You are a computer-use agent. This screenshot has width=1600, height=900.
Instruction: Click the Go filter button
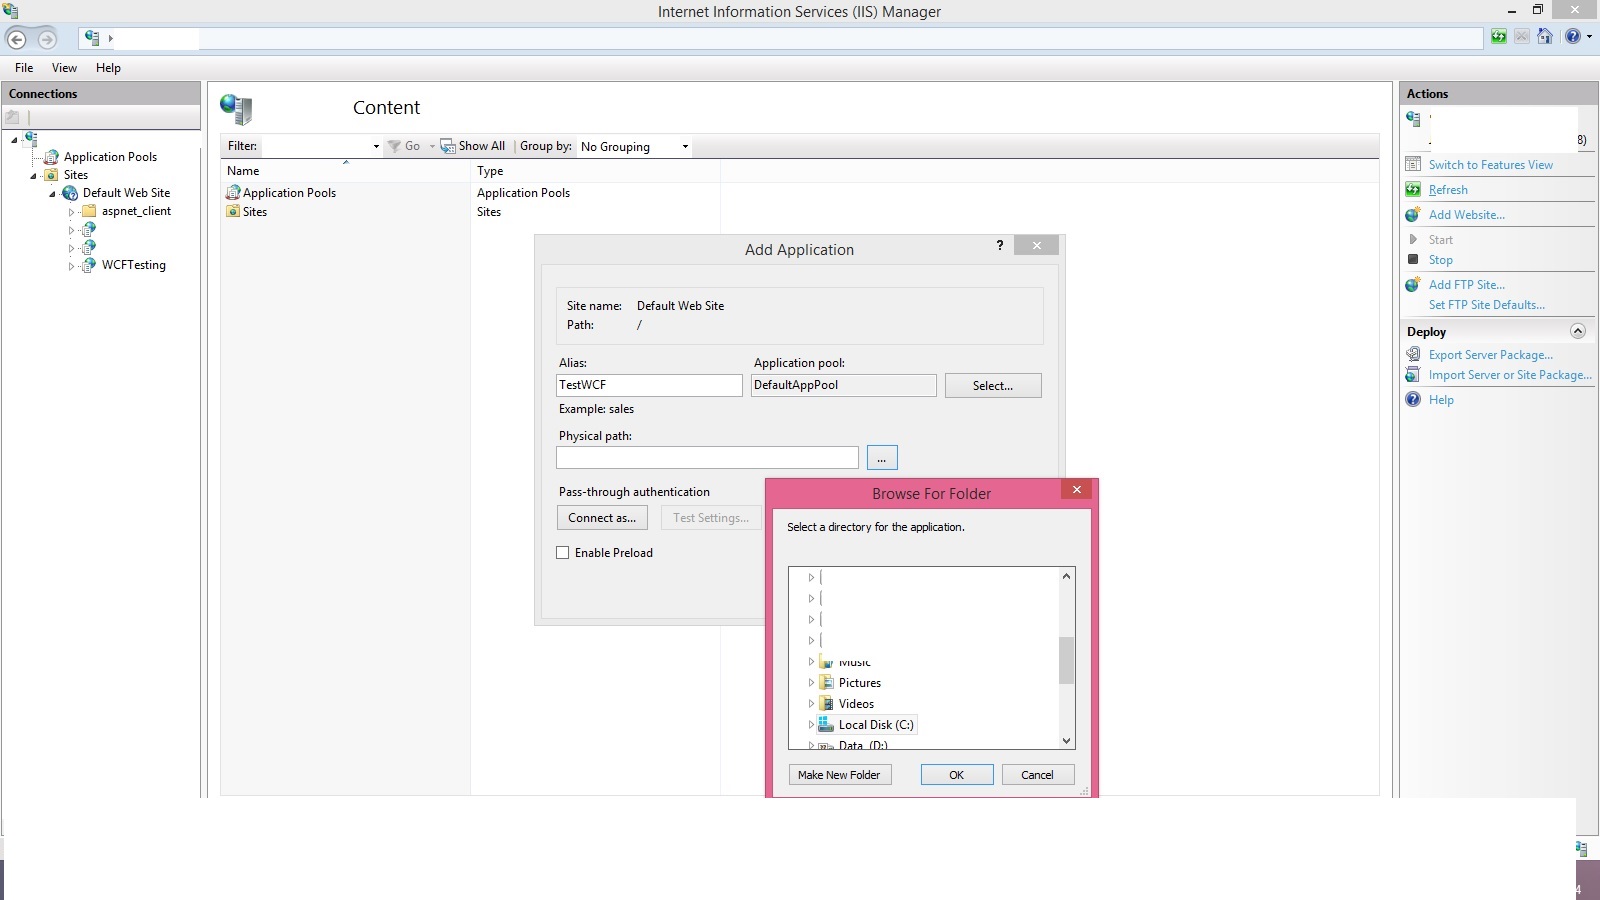click(405, 146)
